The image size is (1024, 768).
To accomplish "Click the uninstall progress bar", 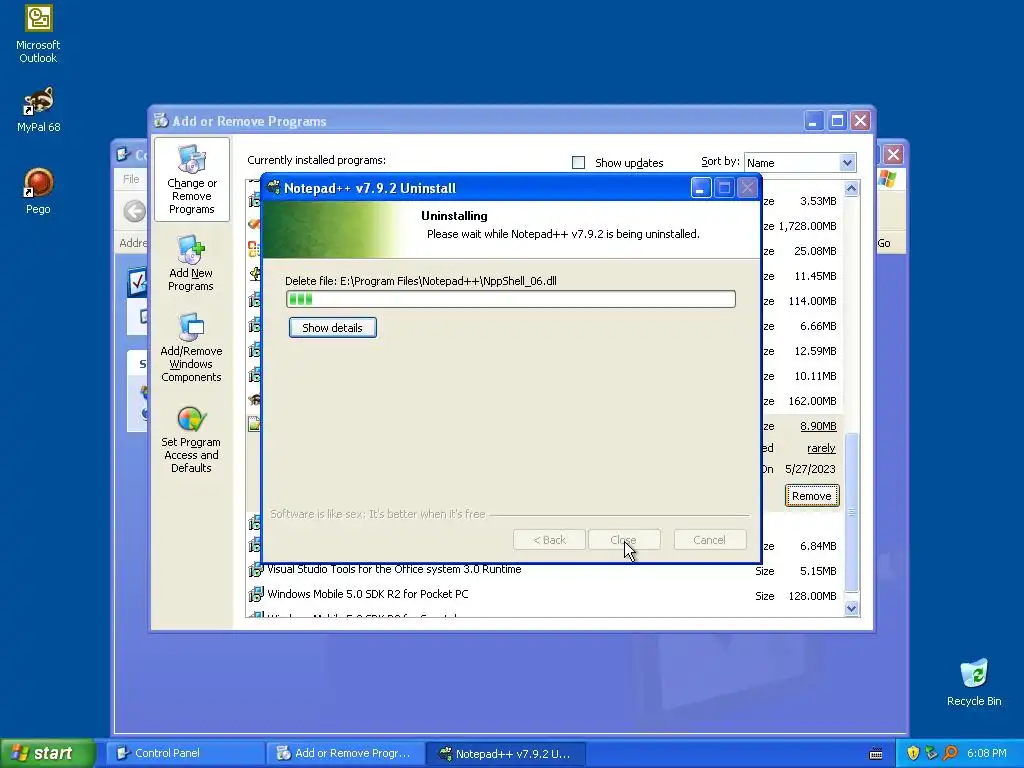I will pyautogui.click(x=511, y=299).
